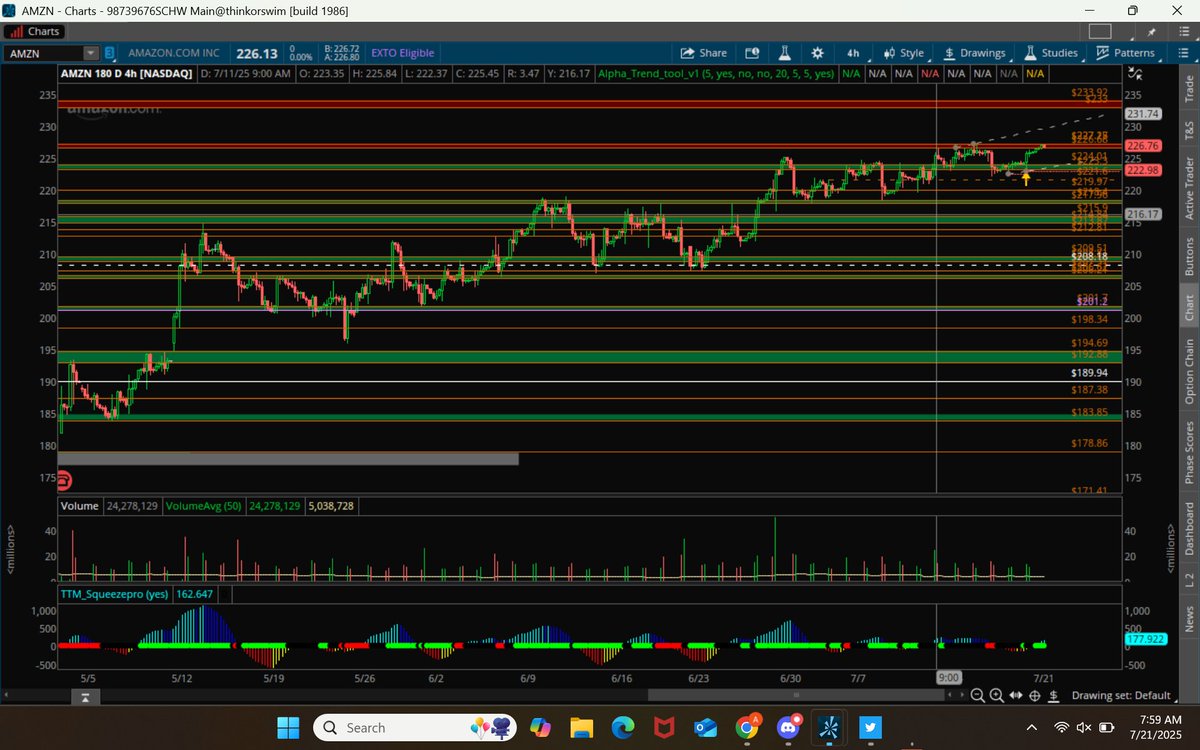
Task: Open chart settings gear icon
Action: click(818, 53)
